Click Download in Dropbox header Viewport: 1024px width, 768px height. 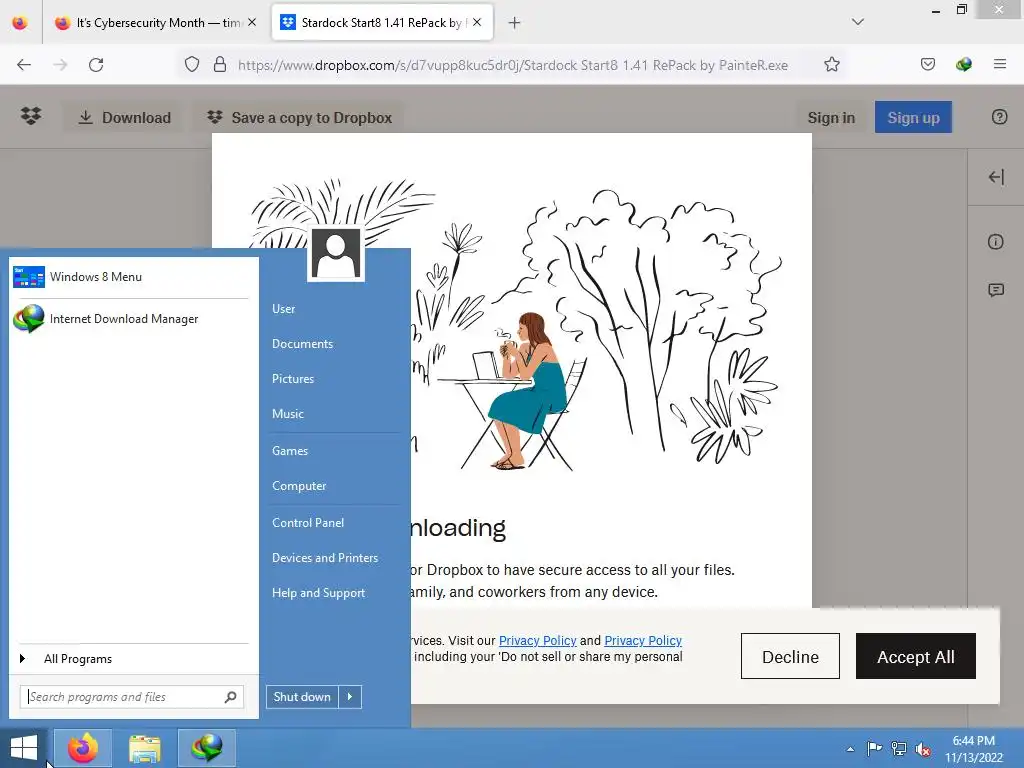coord(124,118)
